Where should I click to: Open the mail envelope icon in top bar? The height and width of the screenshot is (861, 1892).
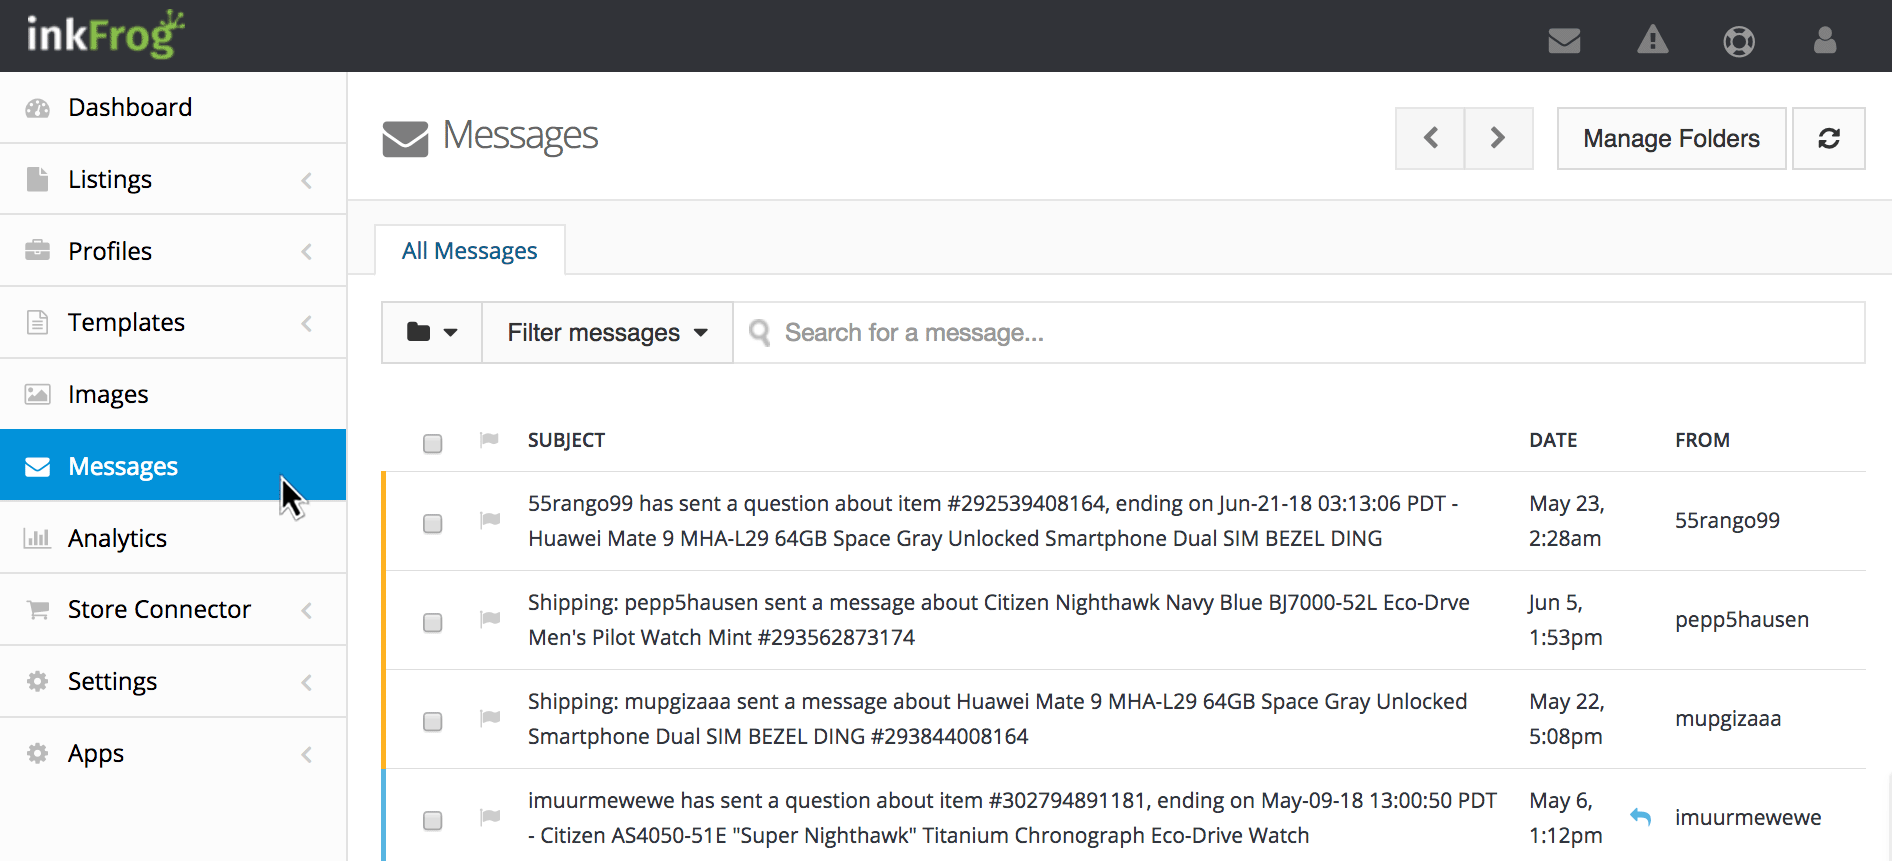point(1564,41)
